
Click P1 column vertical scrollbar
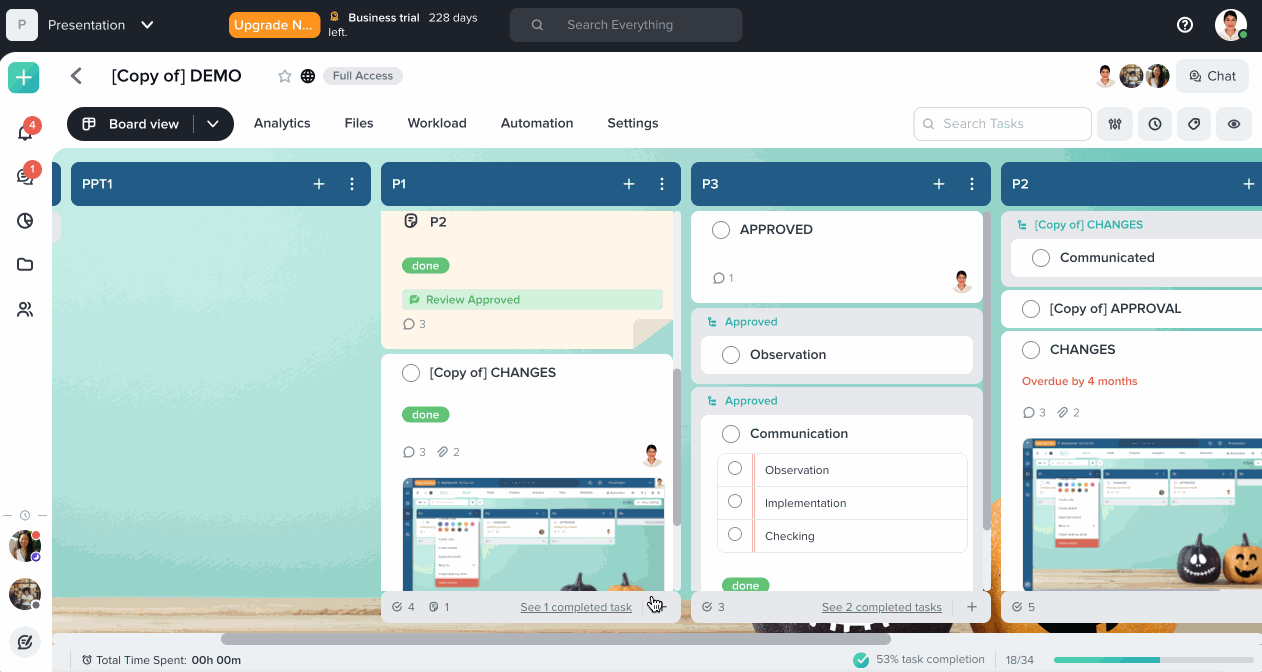point(677,447)
